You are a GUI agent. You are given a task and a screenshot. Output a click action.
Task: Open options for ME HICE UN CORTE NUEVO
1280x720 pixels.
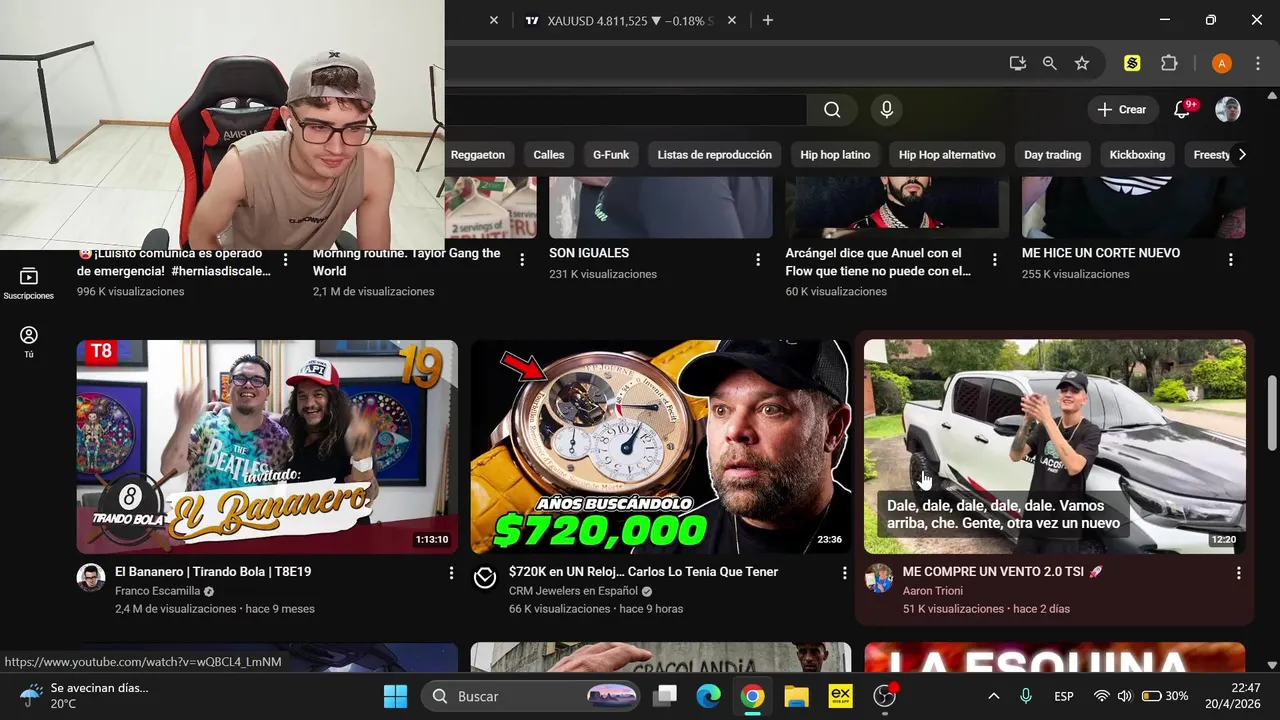1230,260
